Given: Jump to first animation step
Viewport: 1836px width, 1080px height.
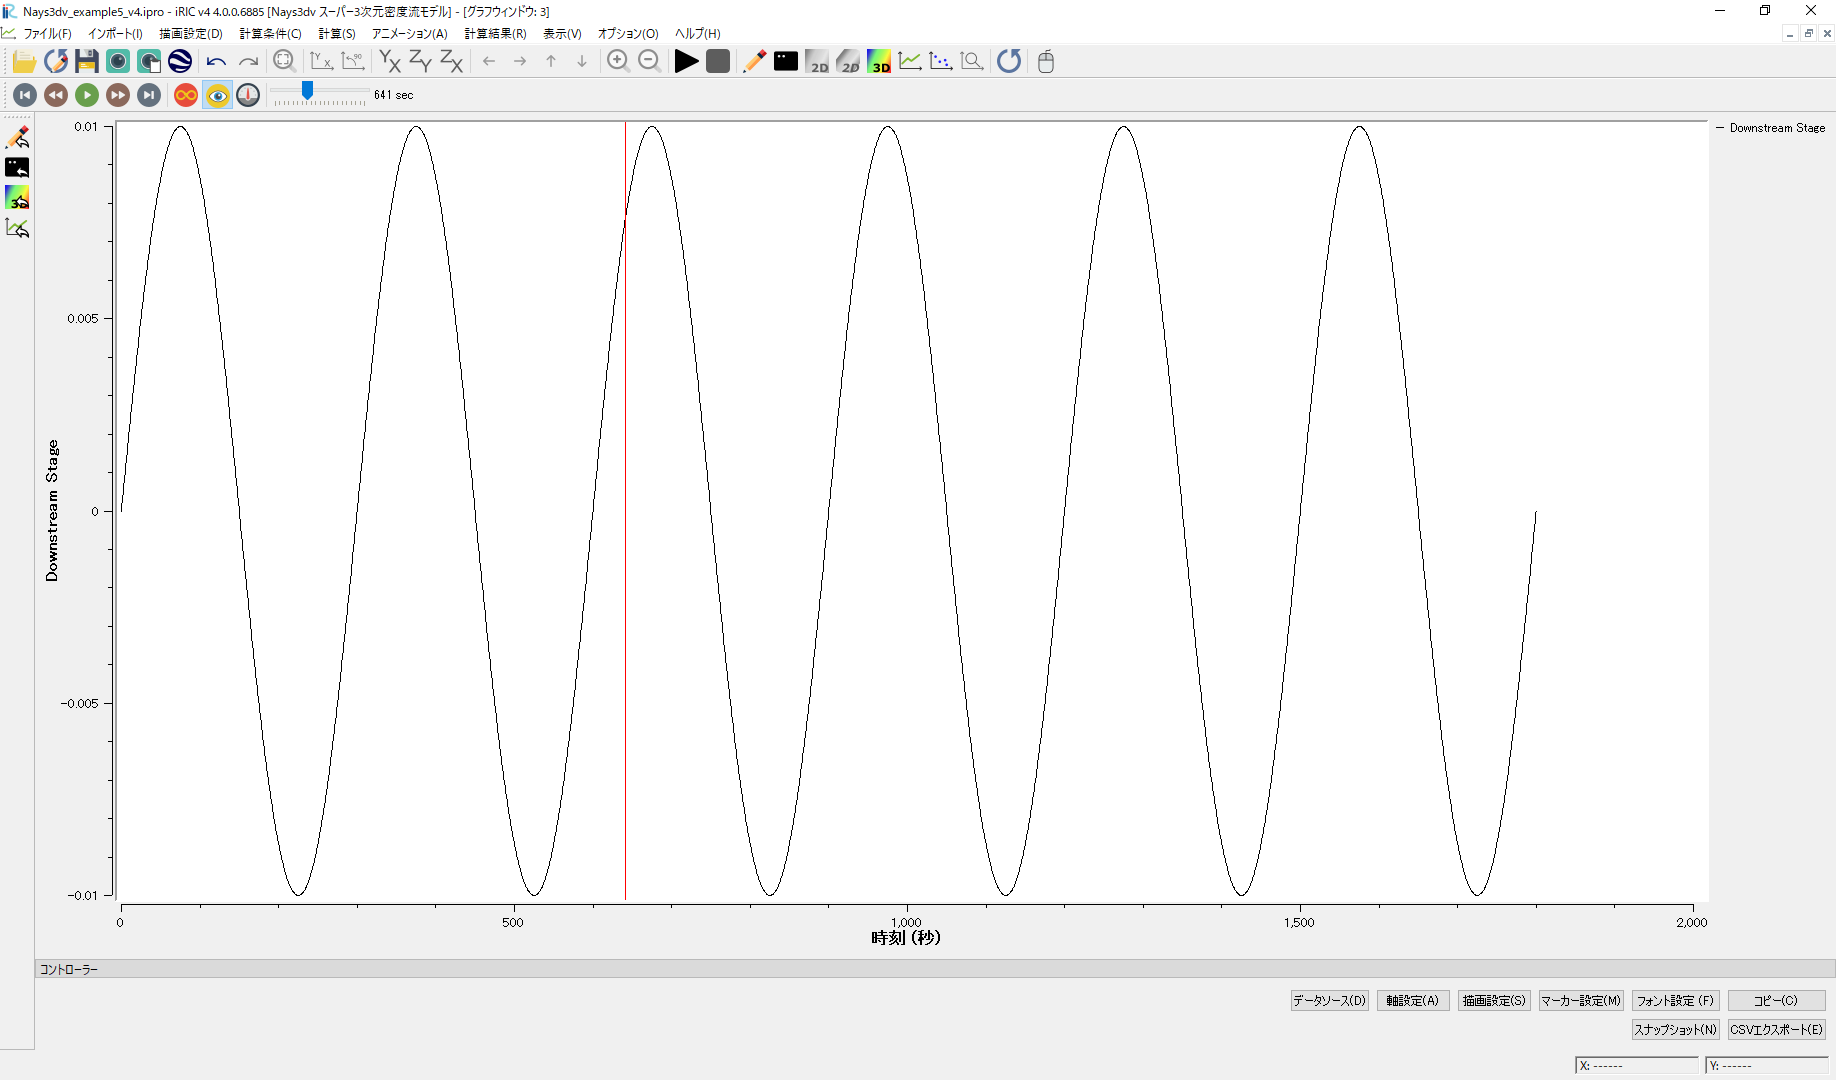Looking at the screenshot, I should tap(25, 95).
